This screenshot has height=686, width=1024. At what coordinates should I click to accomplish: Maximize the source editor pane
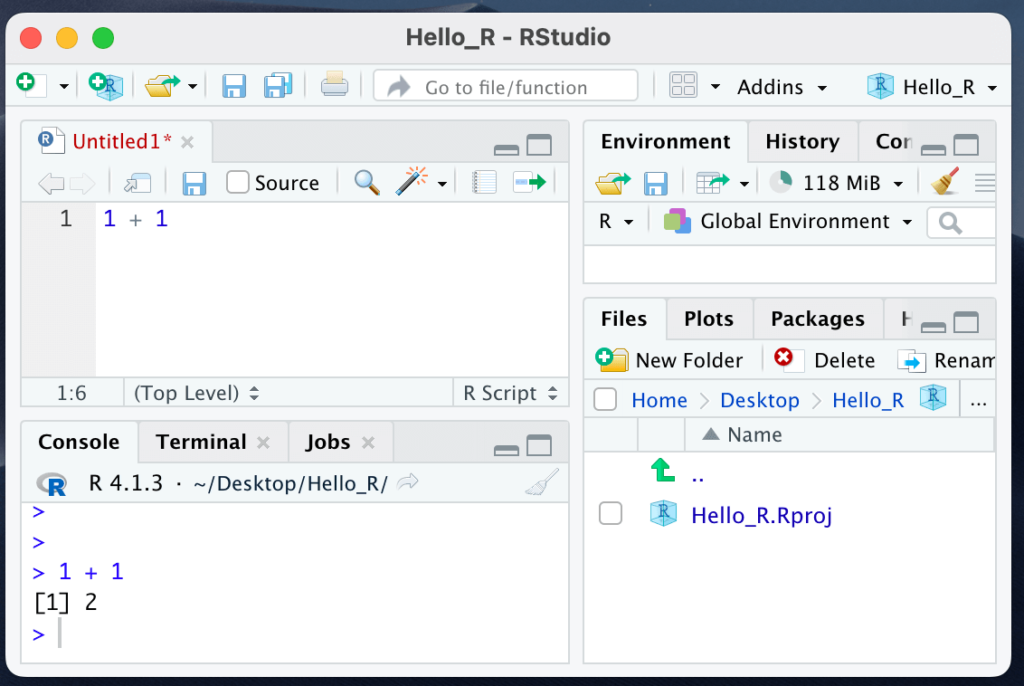point(539,144)
